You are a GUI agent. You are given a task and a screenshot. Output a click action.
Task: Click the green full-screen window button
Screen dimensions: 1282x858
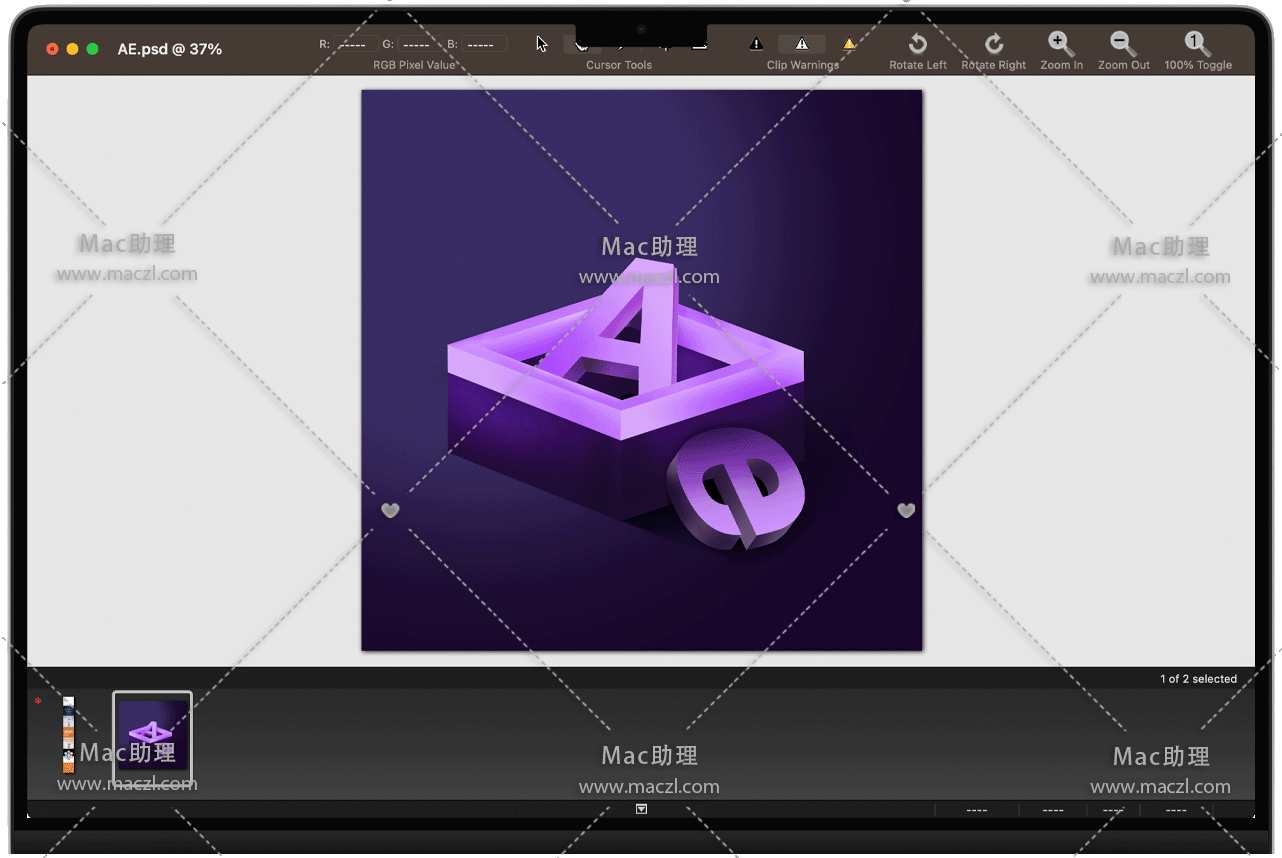92,49
